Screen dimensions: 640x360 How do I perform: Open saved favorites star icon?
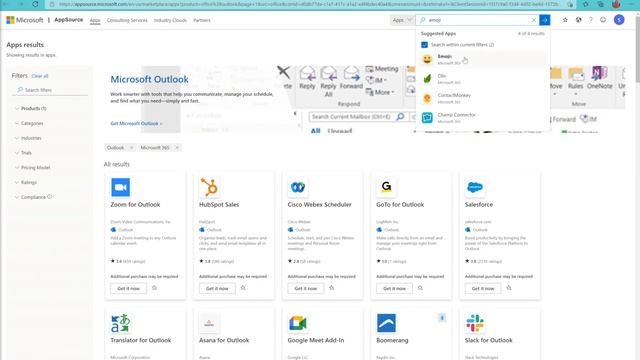[x=565, y=20]
